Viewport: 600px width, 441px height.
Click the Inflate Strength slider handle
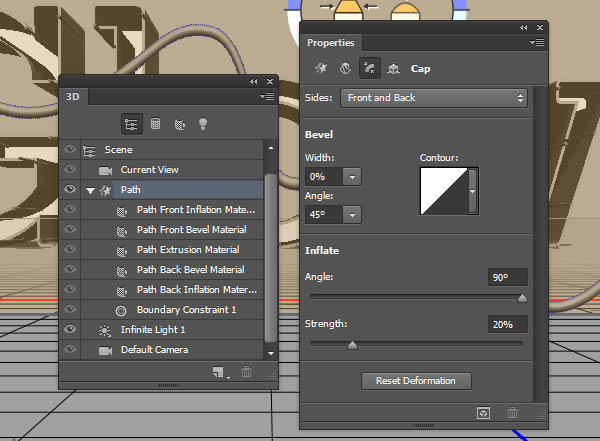pos(352,345)
